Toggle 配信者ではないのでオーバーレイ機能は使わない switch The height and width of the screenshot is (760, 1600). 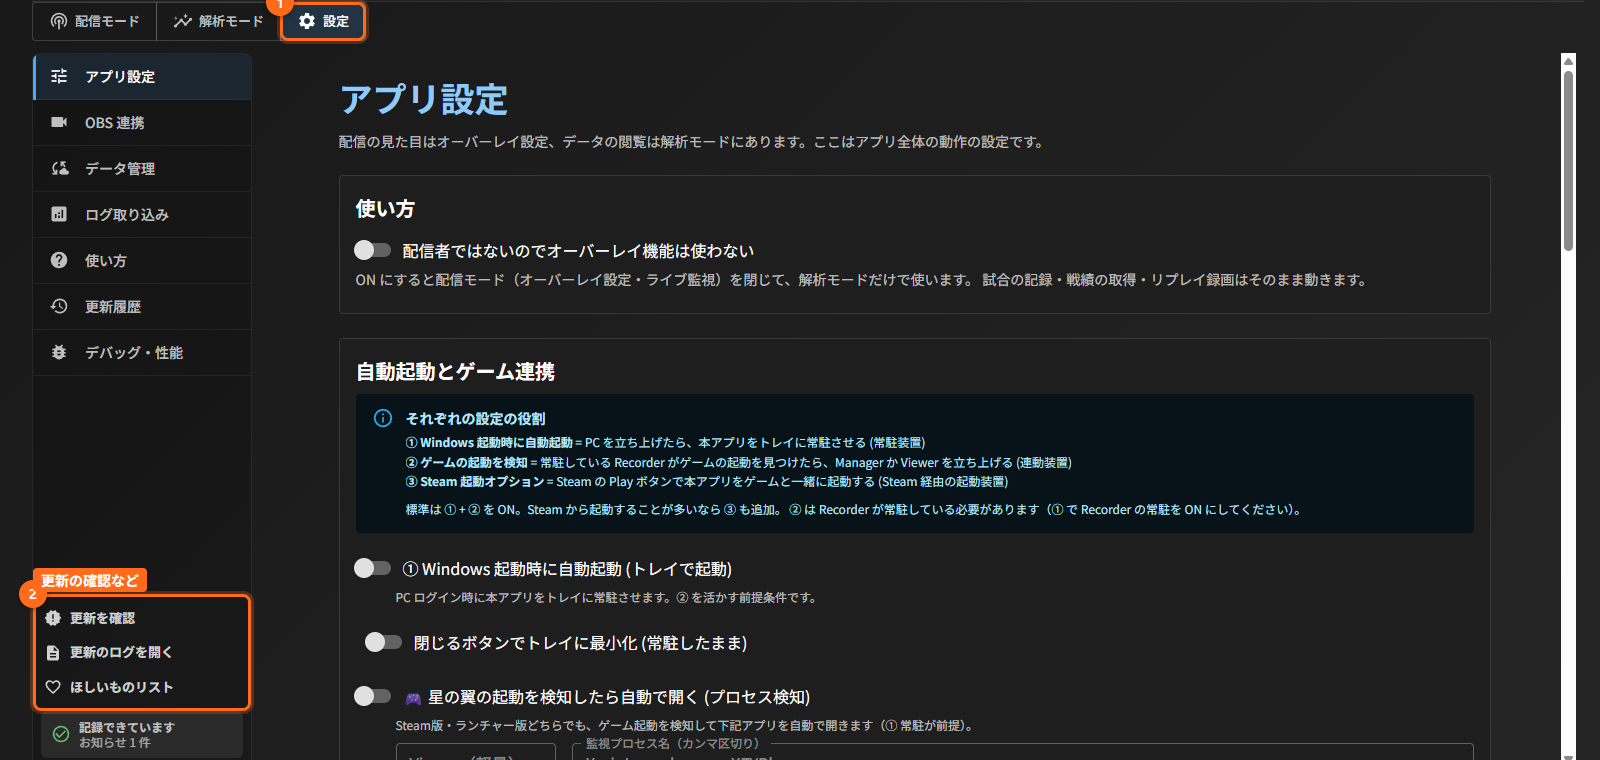372,250
